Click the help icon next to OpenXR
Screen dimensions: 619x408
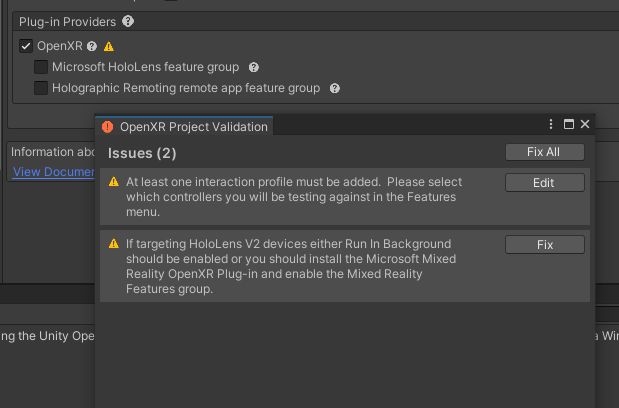(92, 47)
